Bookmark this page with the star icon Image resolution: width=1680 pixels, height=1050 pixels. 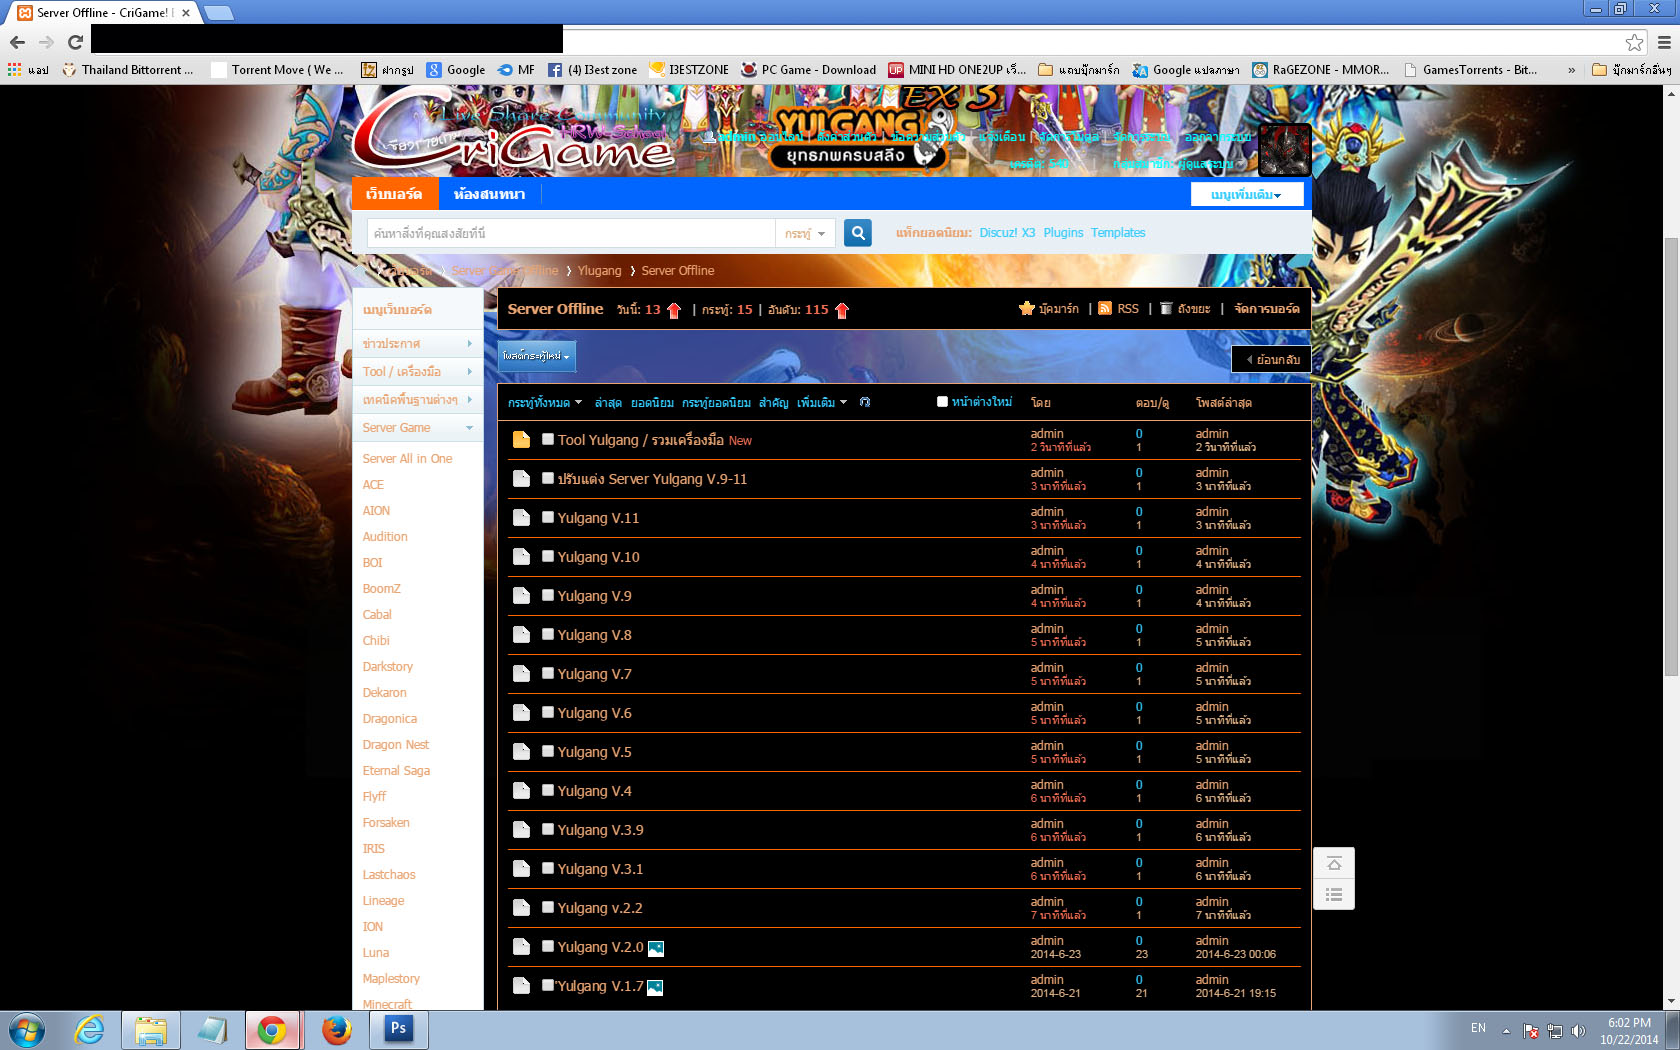tap(1634, 42)
